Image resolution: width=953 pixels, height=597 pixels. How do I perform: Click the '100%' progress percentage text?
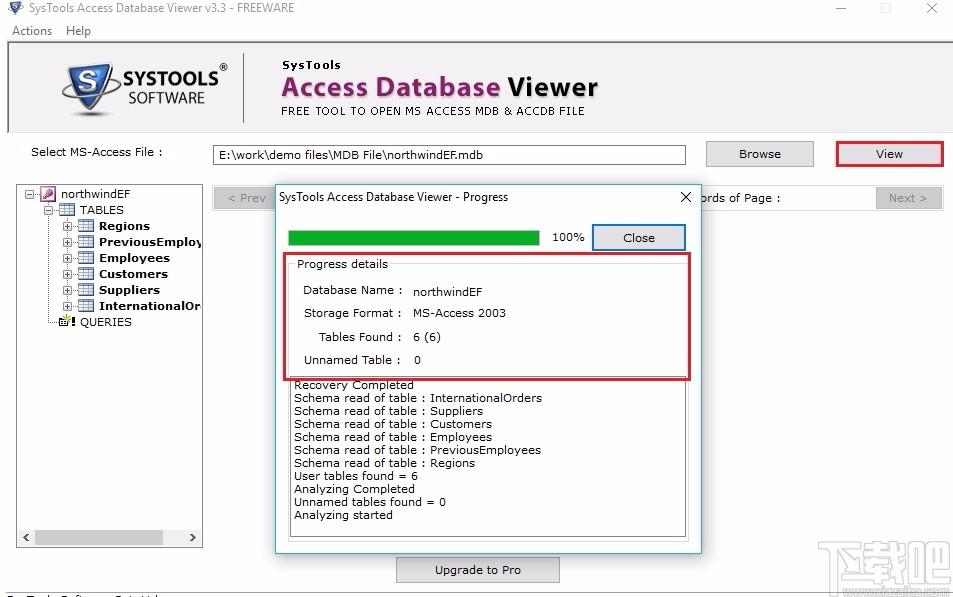click(x=568, y=237)
